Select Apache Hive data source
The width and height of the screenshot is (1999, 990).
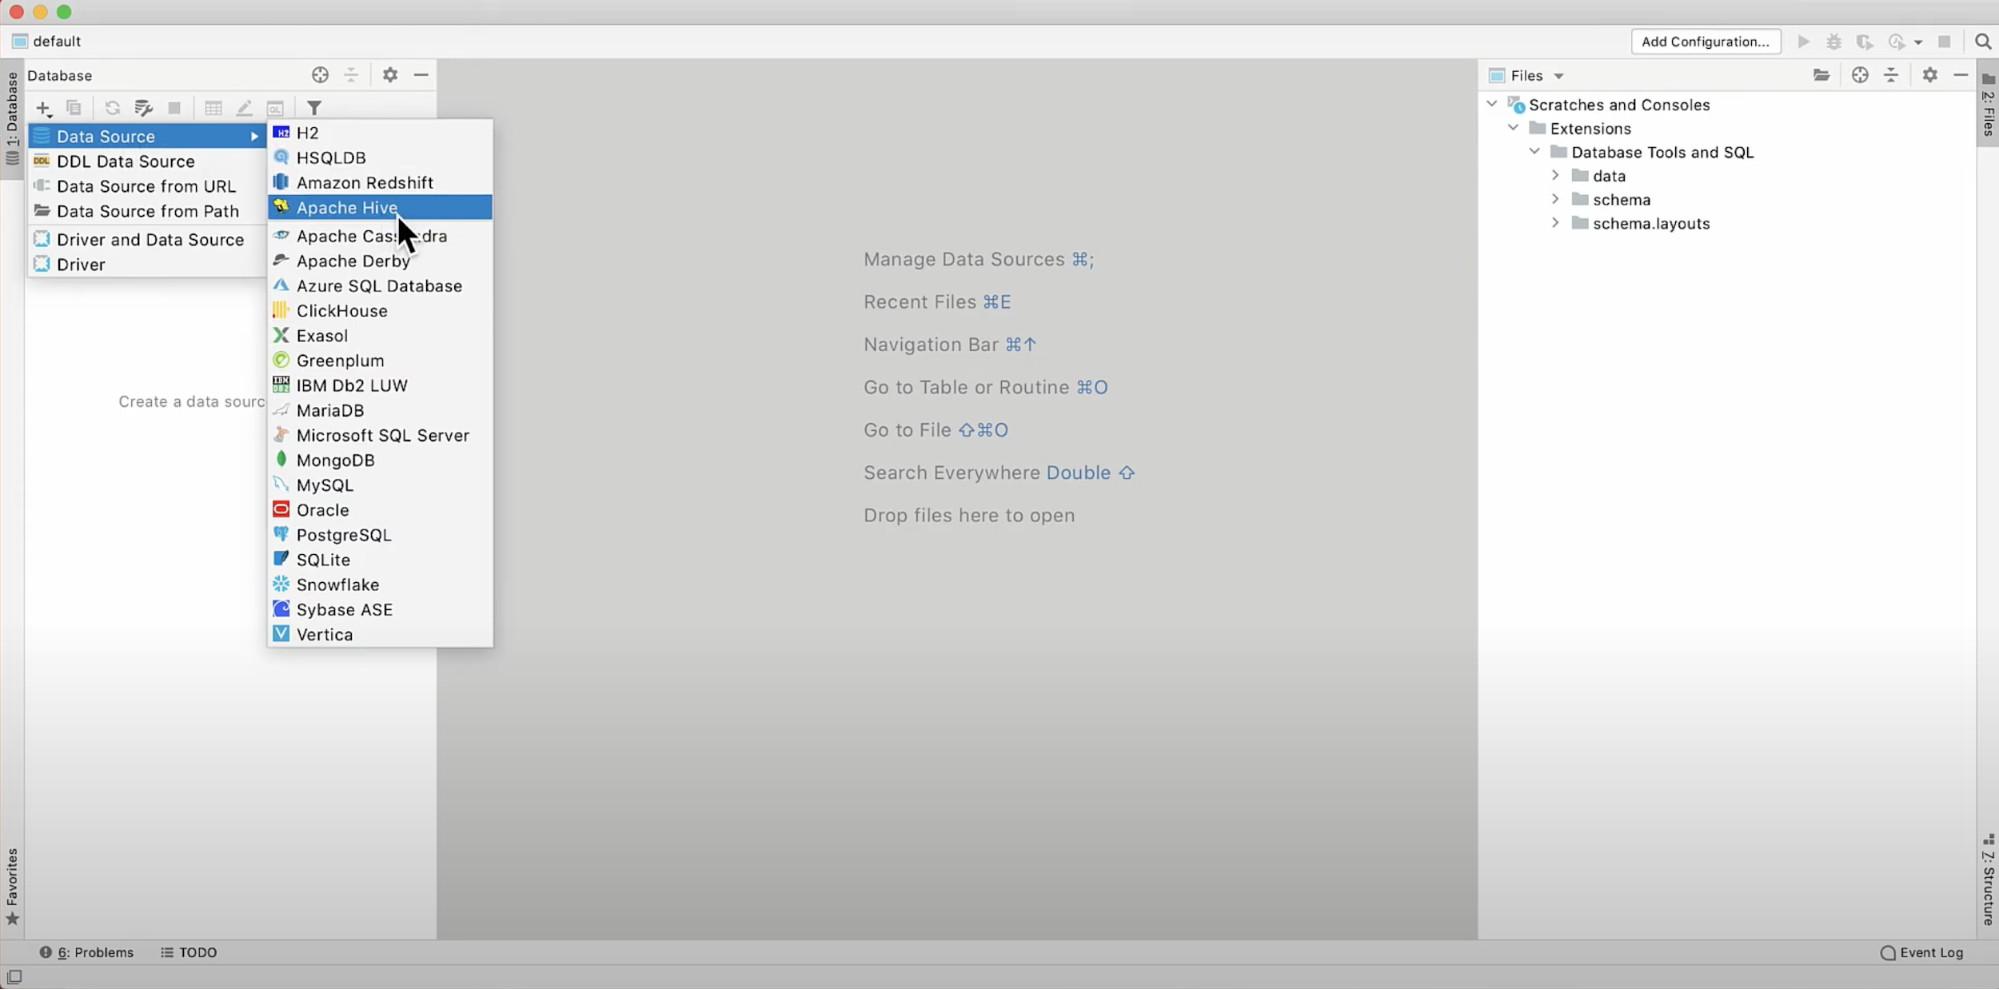tap(380, 207)
